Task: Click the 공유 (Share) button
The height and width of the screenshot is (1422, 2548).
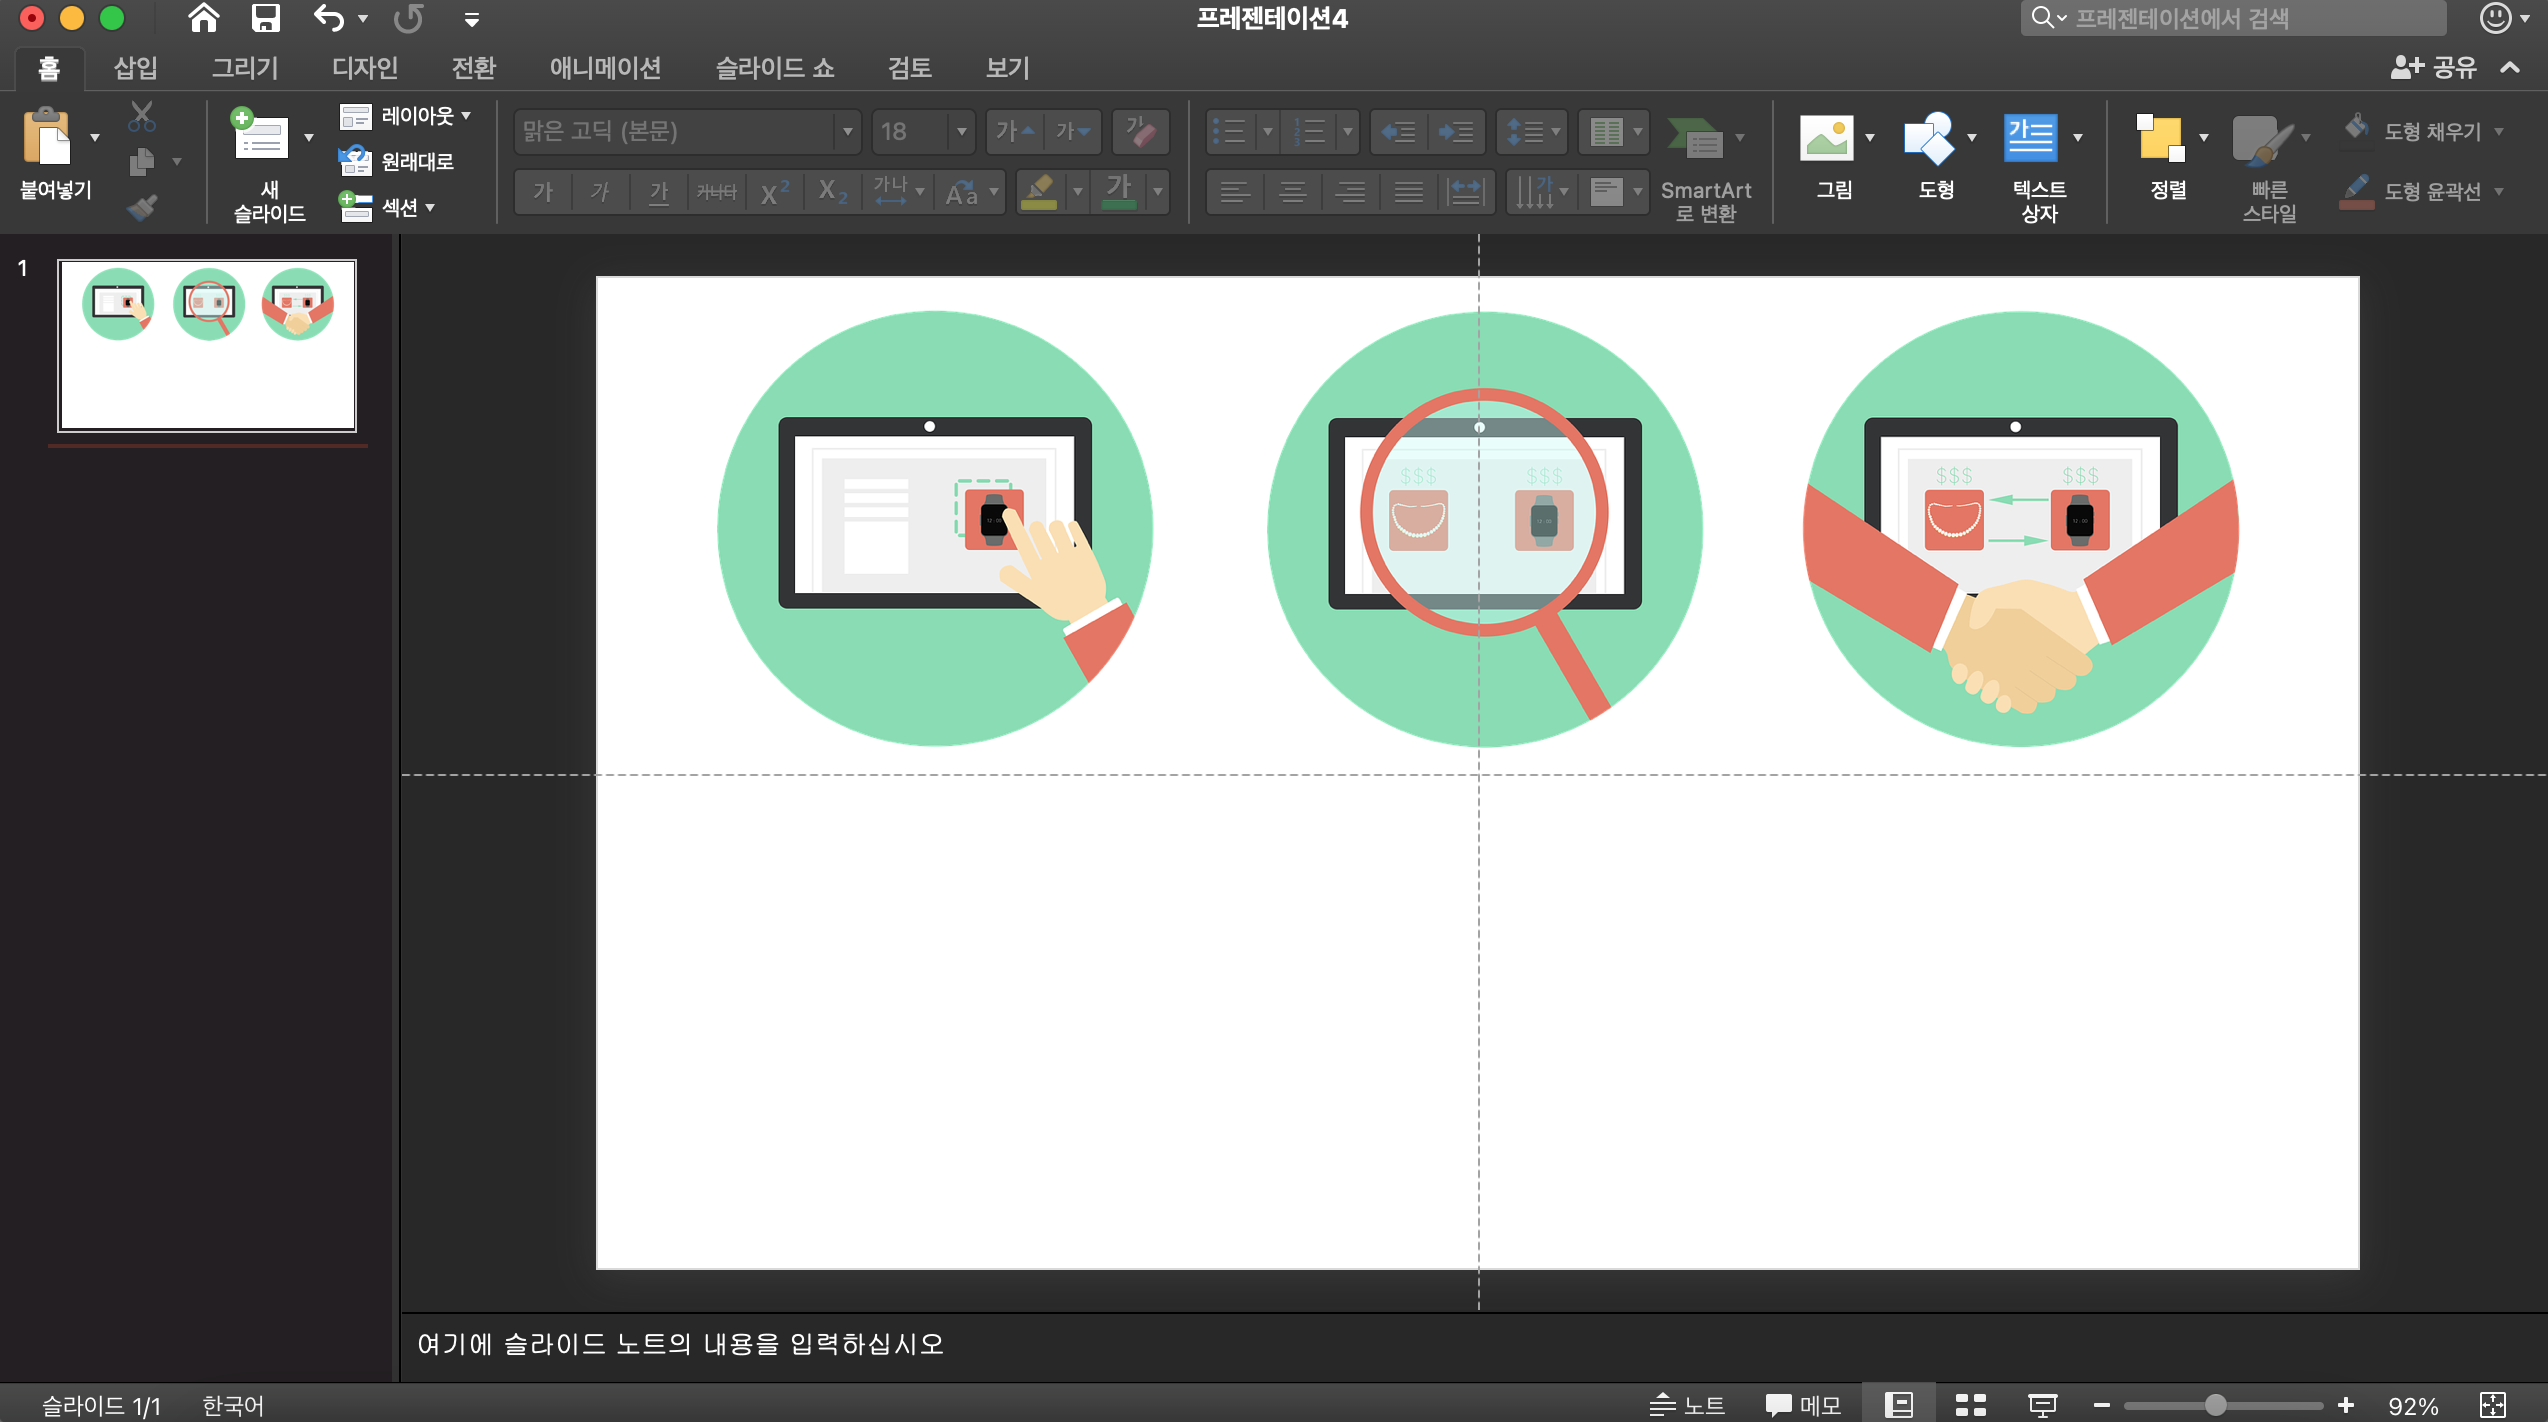Action: [x=2434, y=67]
